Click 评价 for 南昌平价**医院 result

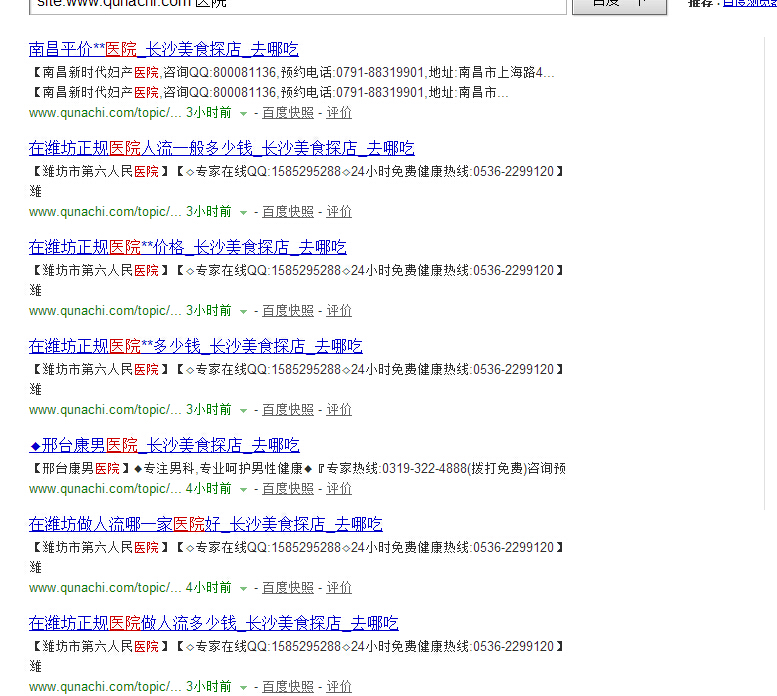[x=339, y=113]
